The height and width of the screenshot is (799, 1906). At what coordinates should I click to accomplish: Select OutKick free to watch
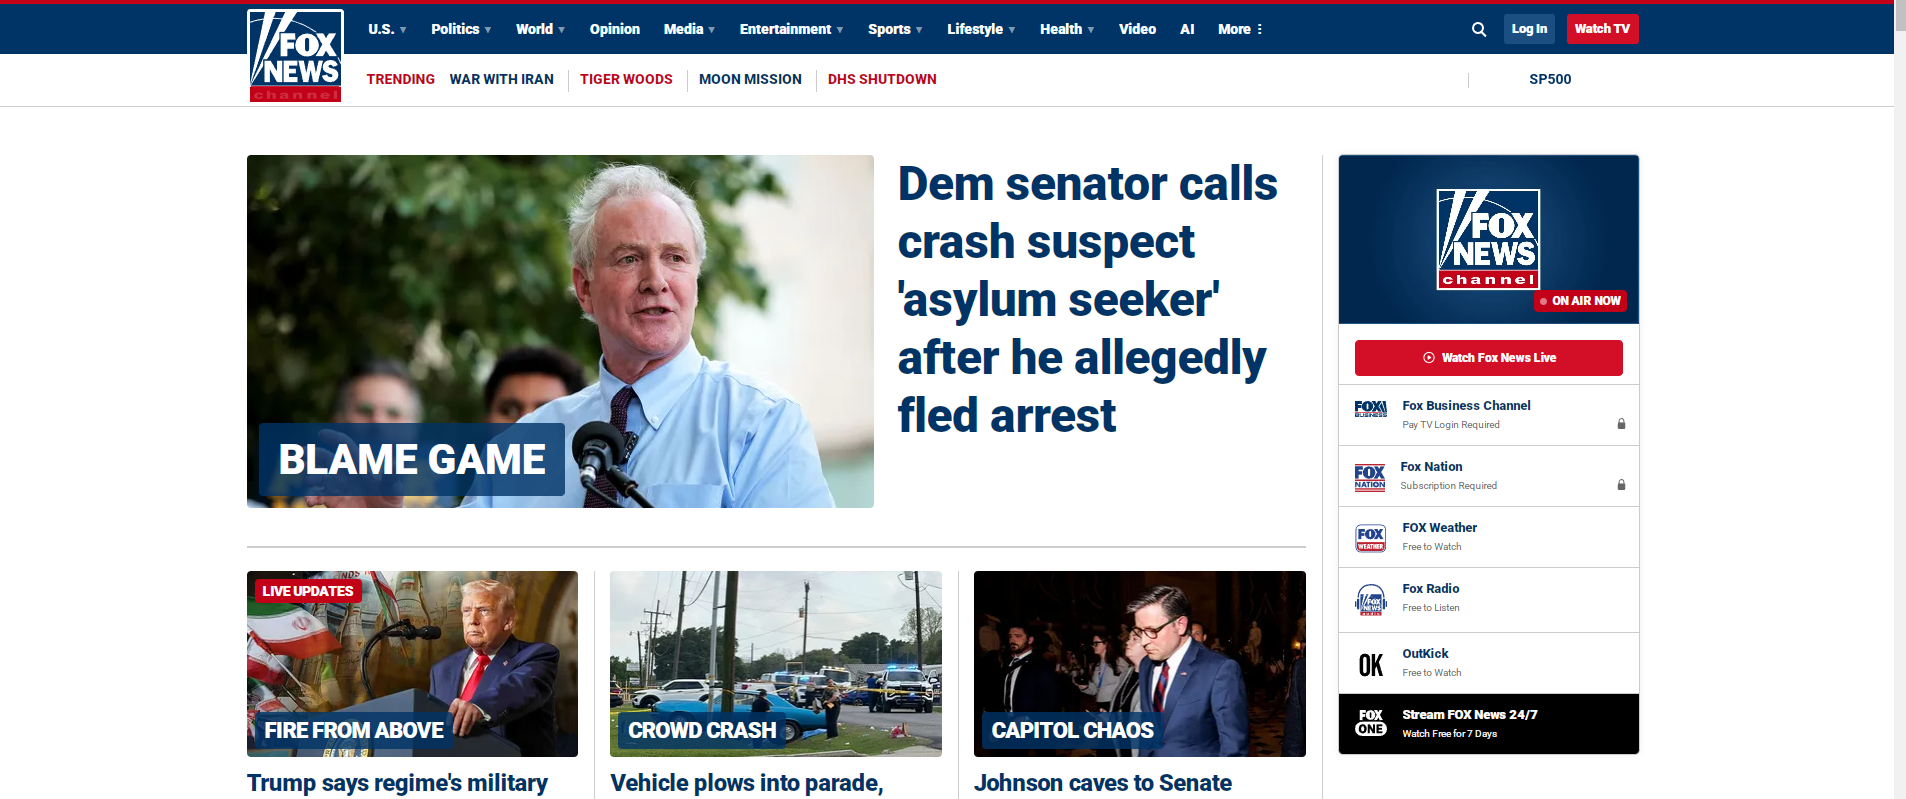[x=1488, y=663]
